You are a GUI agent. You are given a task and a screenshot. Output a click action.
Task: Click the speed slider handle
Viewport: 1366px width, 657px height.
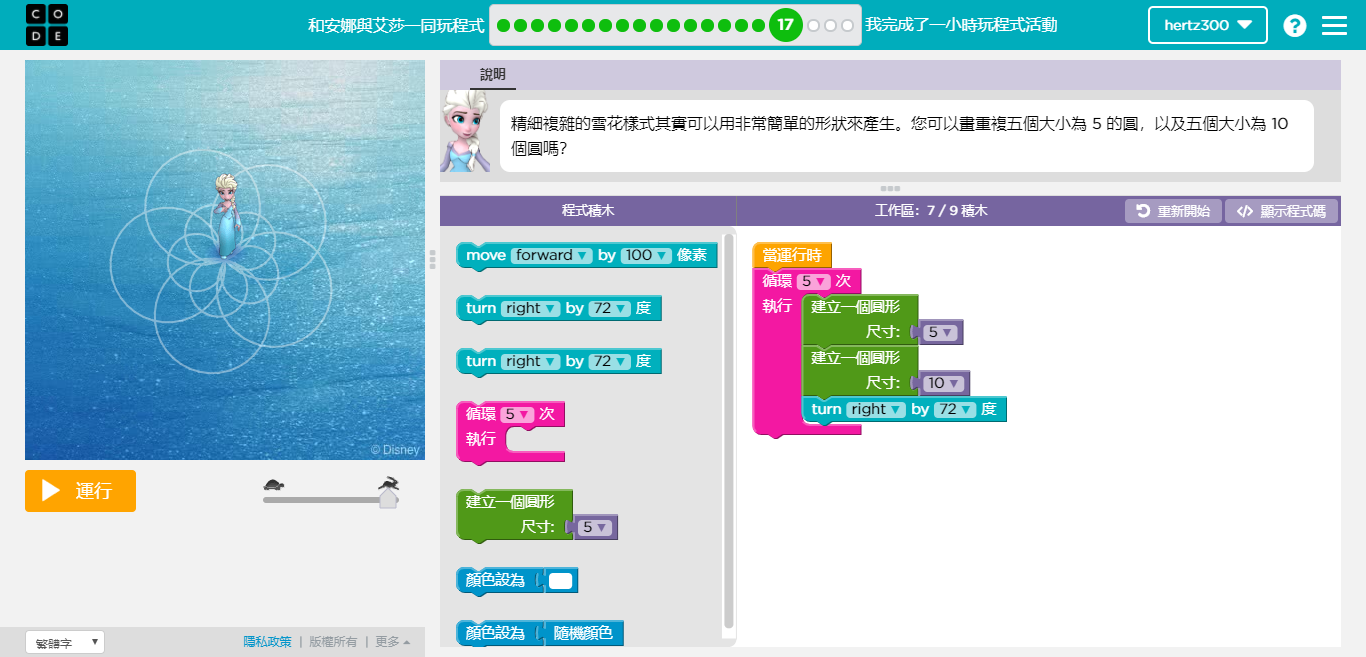(x=388, y=498)
